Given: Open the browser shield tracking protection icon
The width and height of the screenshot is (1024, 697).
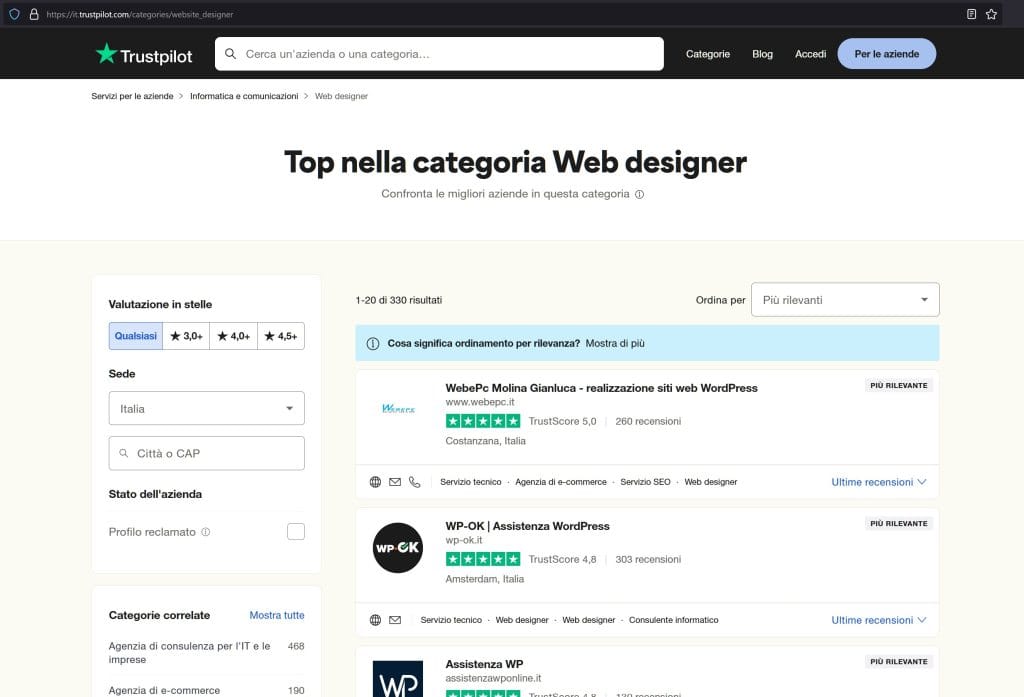Looking at the screenshot, I should pyautogui.click(x=14, y=14).
